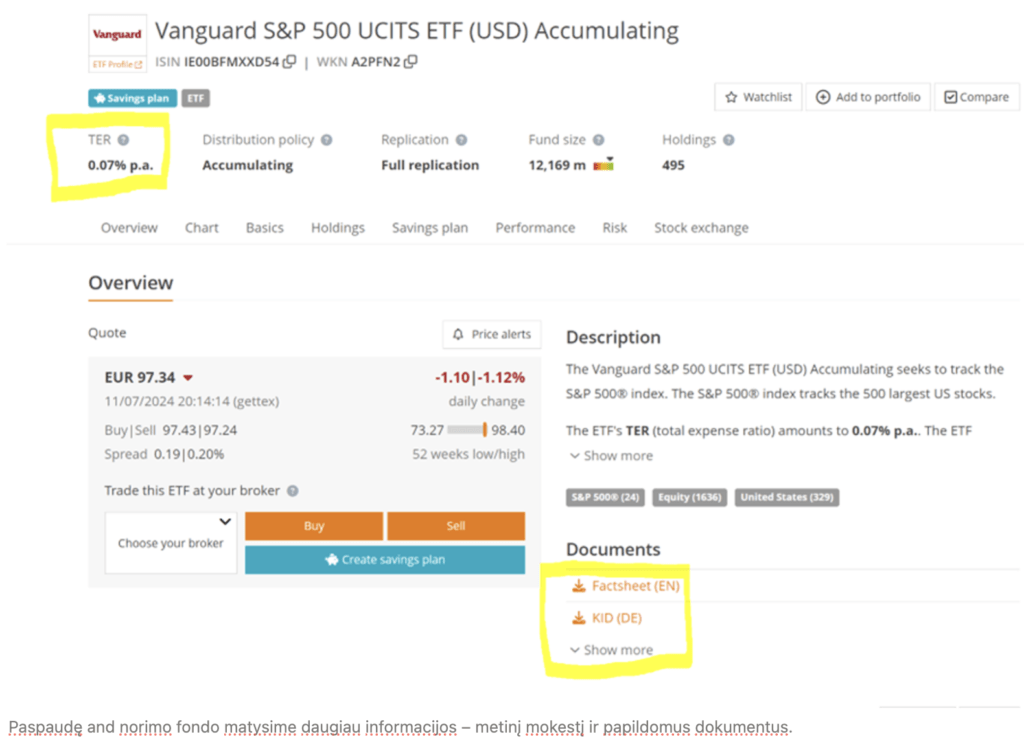Switch to the Holdings tab
The height and width of the screenshot is (741, 1024).
coord(338,228)
